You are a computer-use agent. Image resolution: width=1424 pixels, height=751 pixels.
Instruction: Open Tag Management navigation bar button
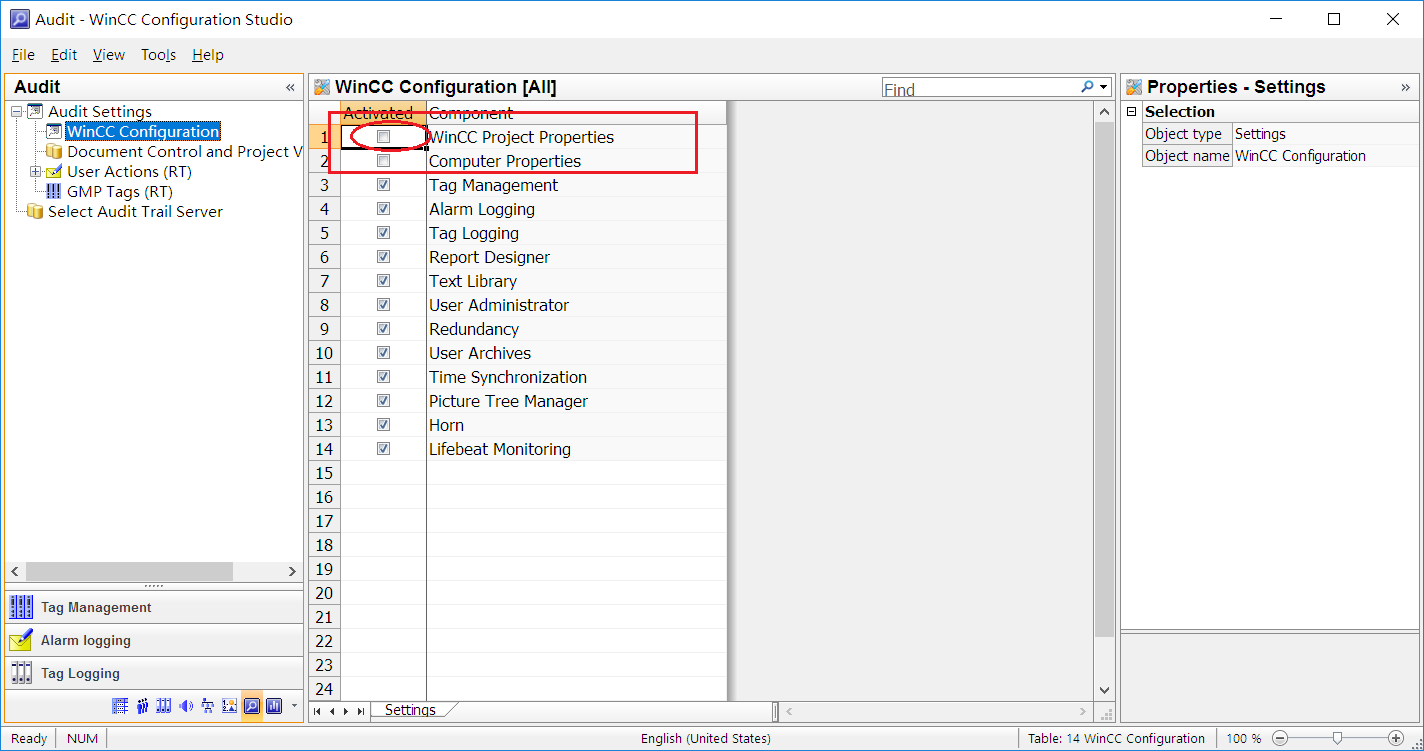[154, 607]
